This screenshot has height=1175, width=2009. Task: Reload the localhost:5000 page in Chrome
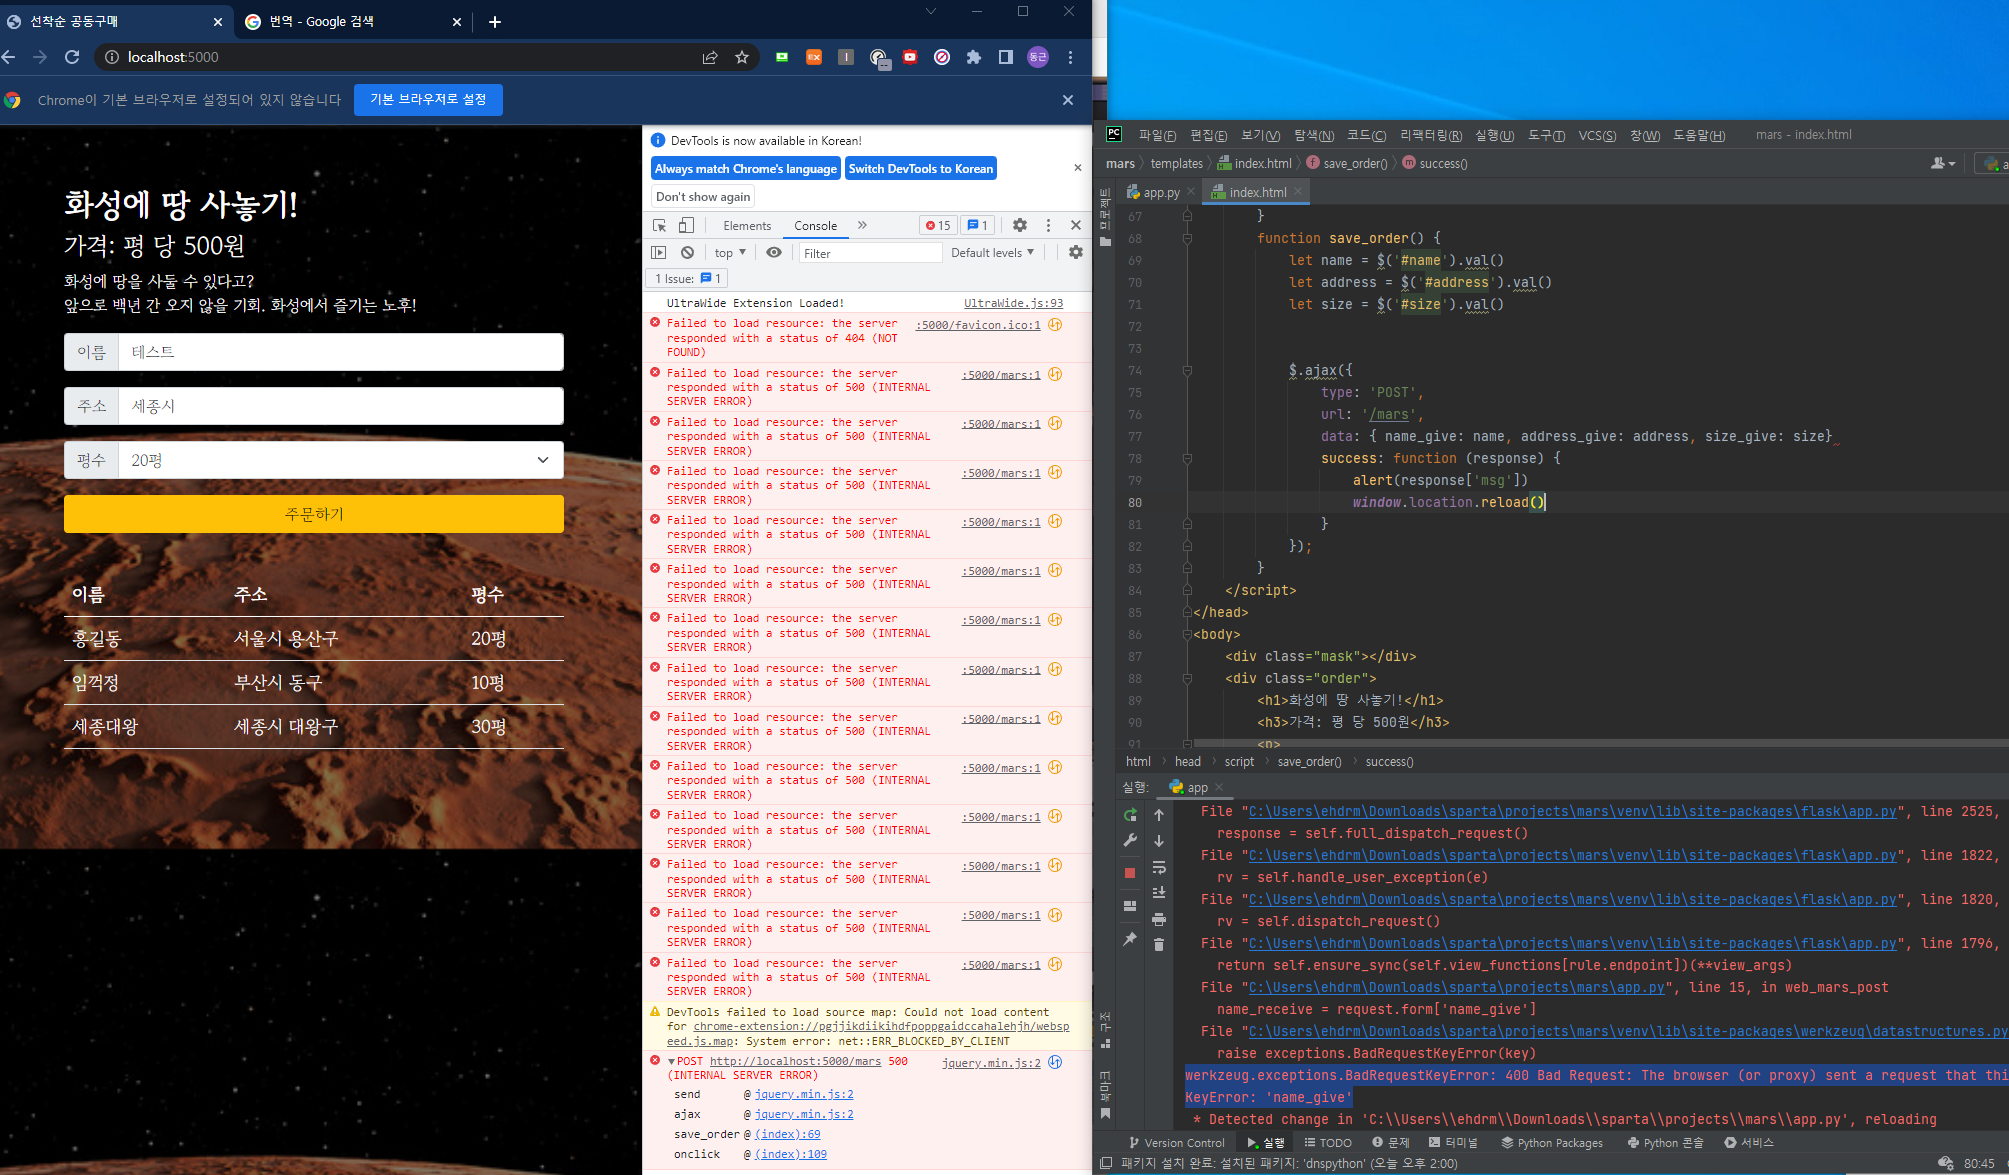coord(72,57)
